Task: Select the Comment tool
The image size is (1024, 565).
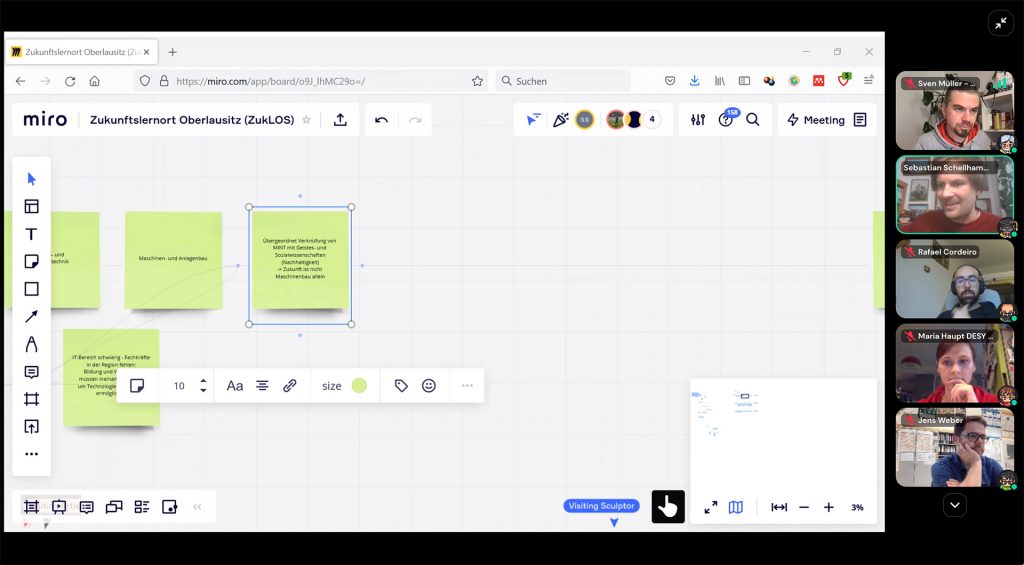Action: tap(31, 372)
